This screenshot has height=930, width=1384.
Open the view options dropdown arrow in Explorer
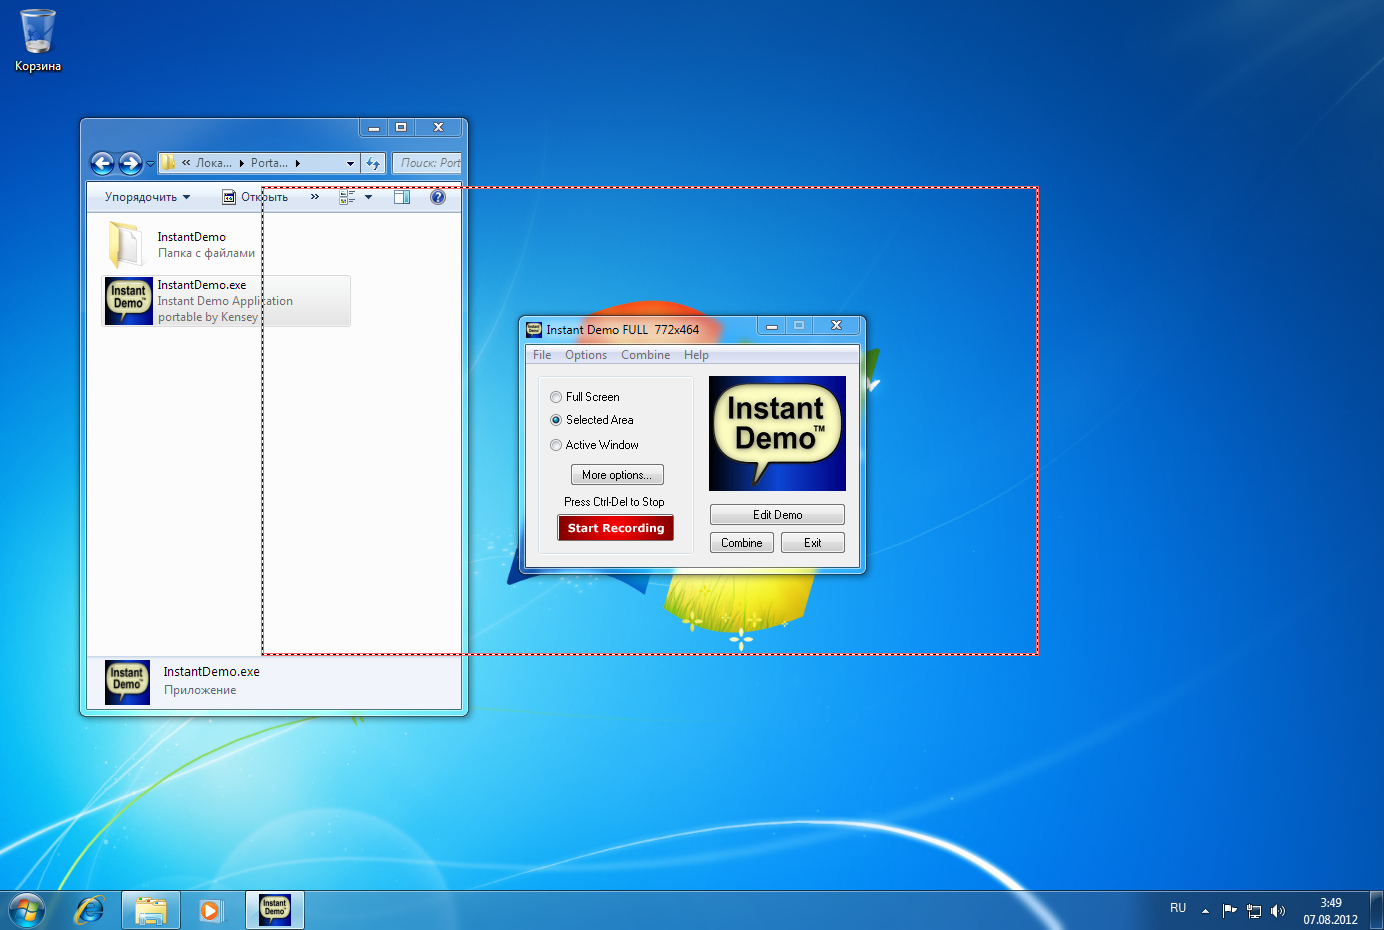tap(368, 197)
